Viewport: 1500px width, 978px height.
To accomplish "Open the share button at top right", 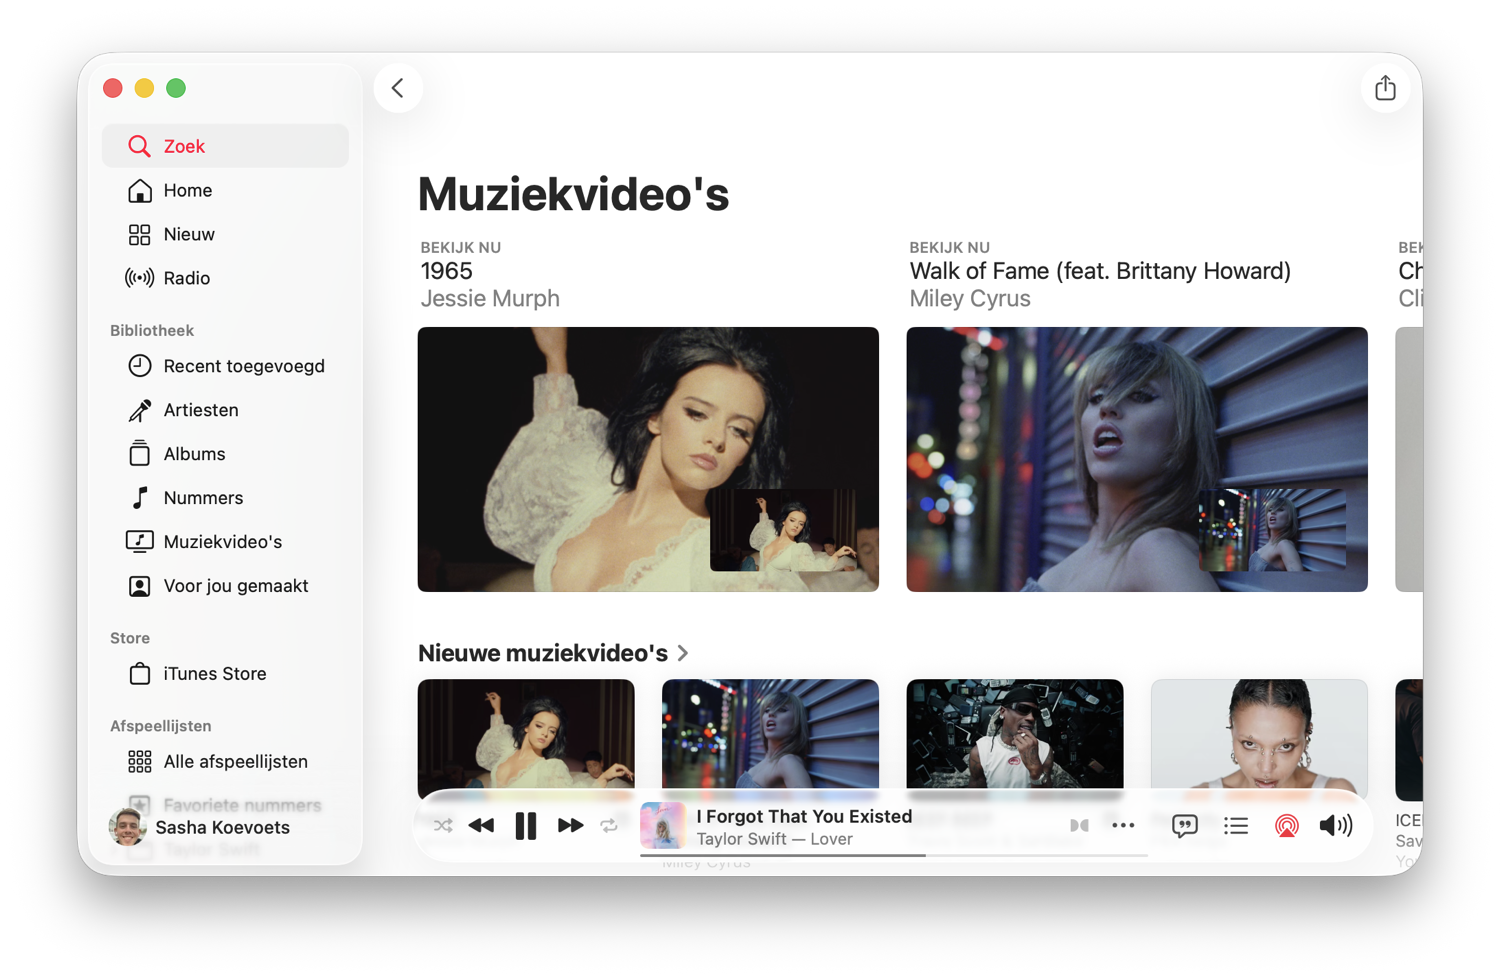I will [1385, 88].
